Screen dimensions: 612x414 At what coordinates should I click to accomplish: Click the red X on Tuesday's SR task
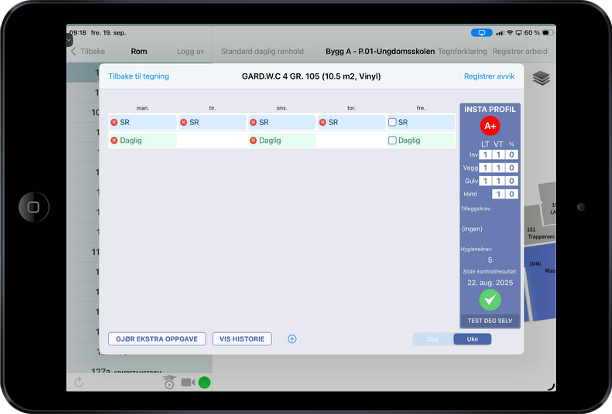click(184, 122)
